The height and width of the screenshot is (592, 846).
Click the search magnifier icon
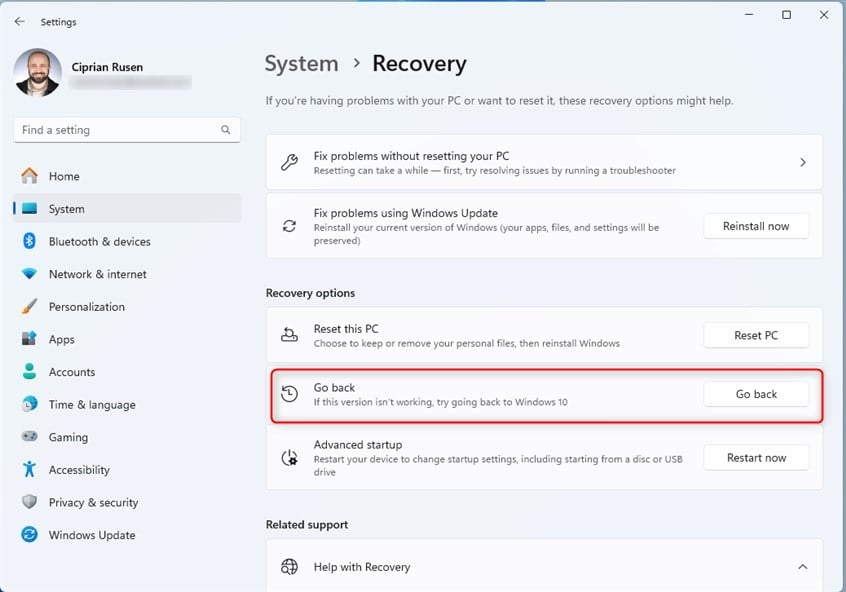pyautogui.click(x=226, y=130)
